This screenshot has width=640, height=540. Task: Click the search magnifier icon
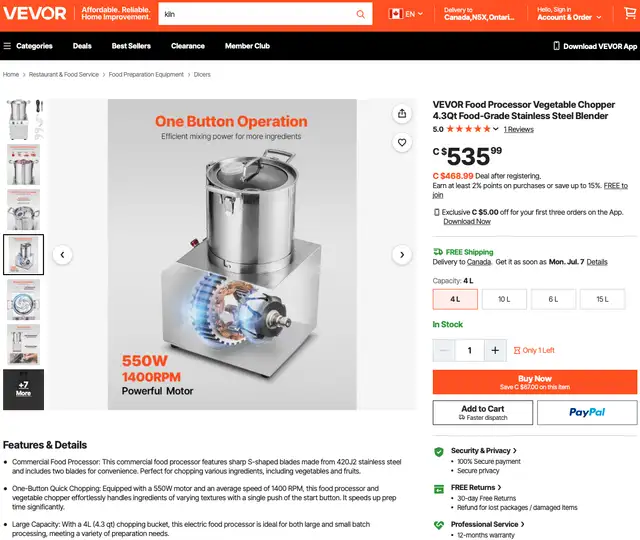pos(360,14)
